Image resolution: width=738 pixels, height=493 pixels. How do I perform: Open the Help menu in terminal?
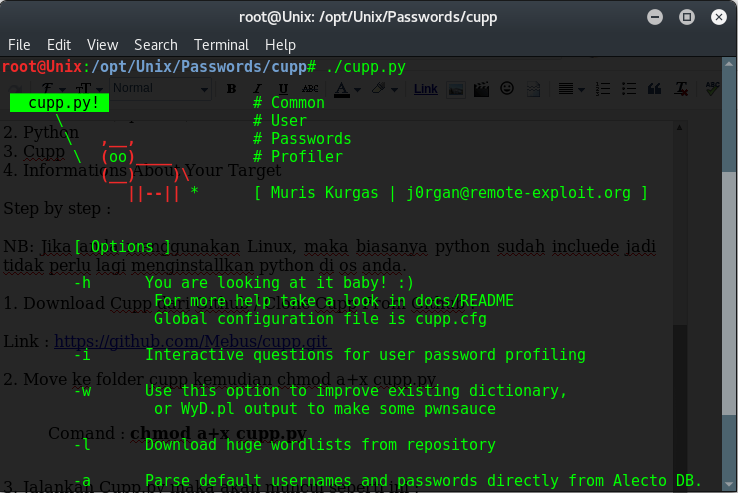click(280, 45)
